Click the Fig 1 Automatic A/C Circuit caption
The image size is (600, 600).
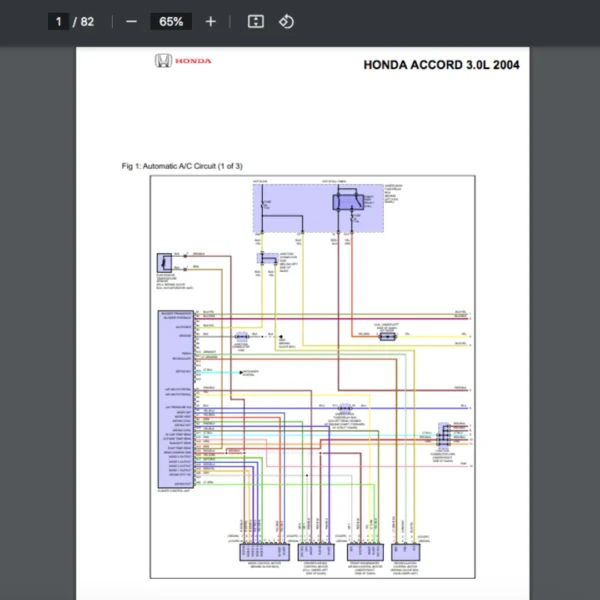pos(182,166)
